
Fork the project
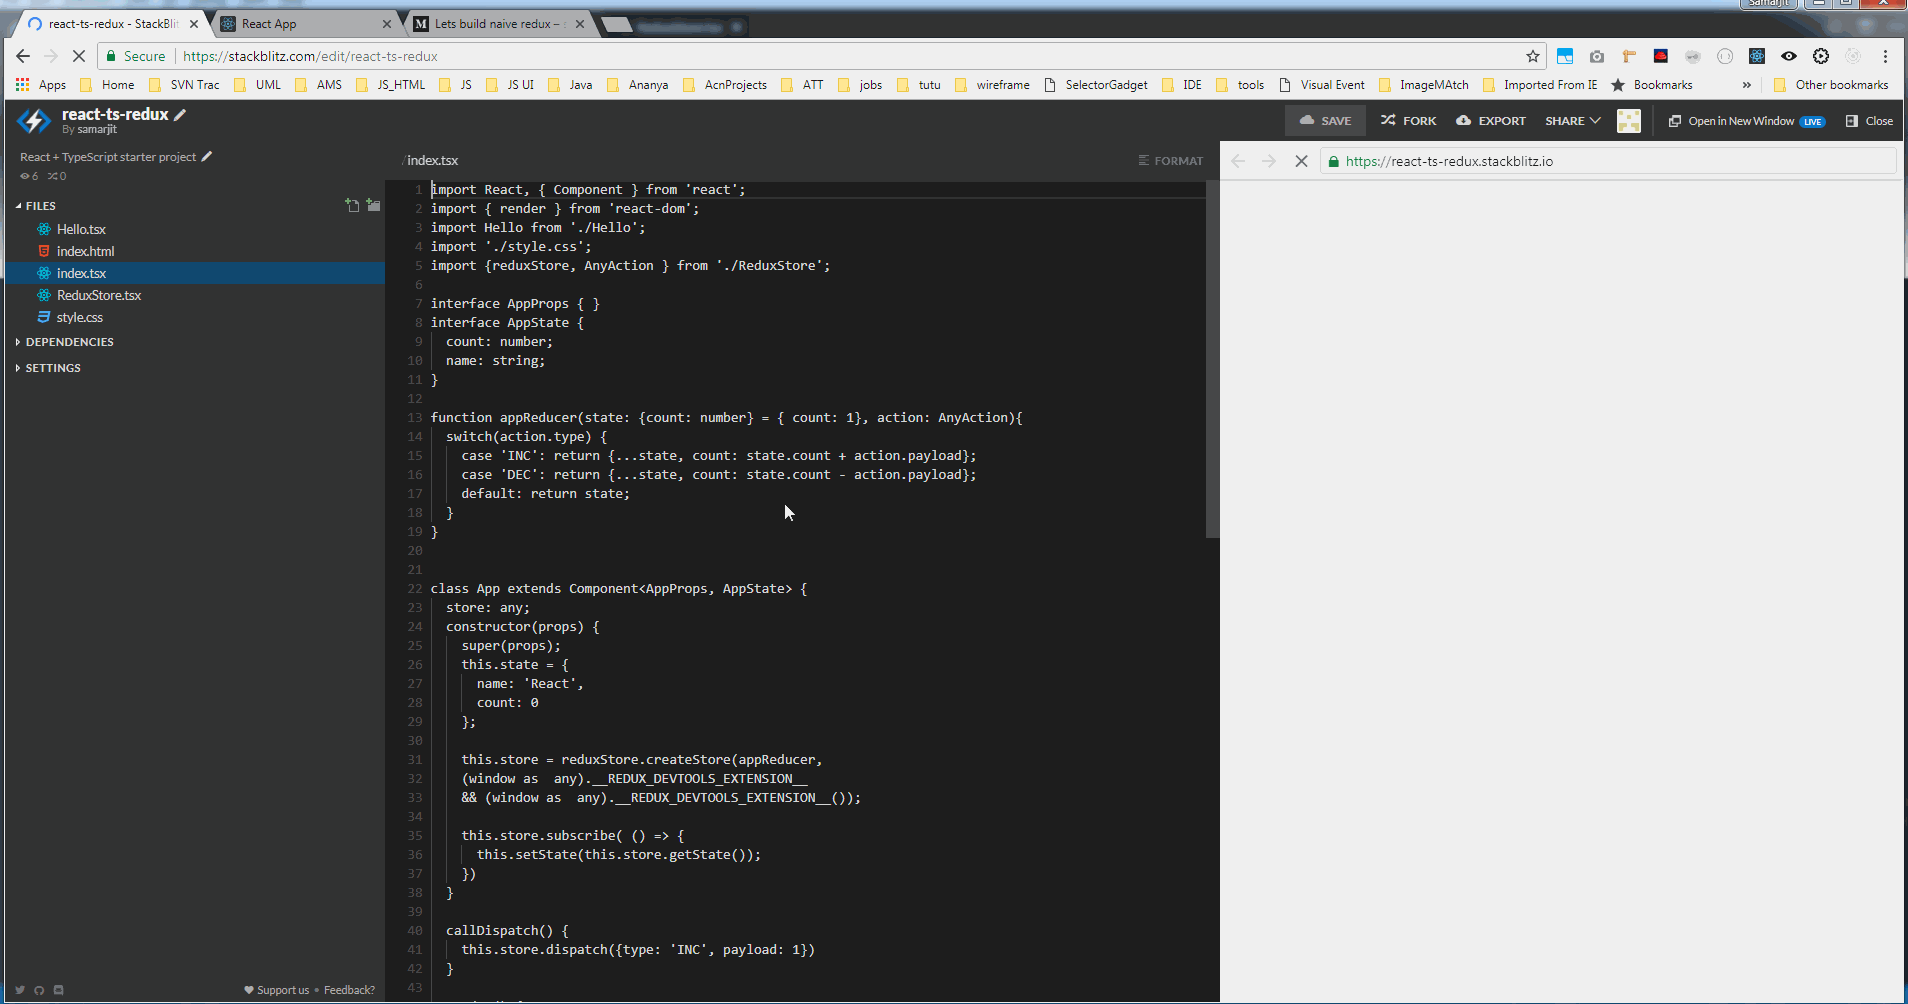click(1408, 121)
